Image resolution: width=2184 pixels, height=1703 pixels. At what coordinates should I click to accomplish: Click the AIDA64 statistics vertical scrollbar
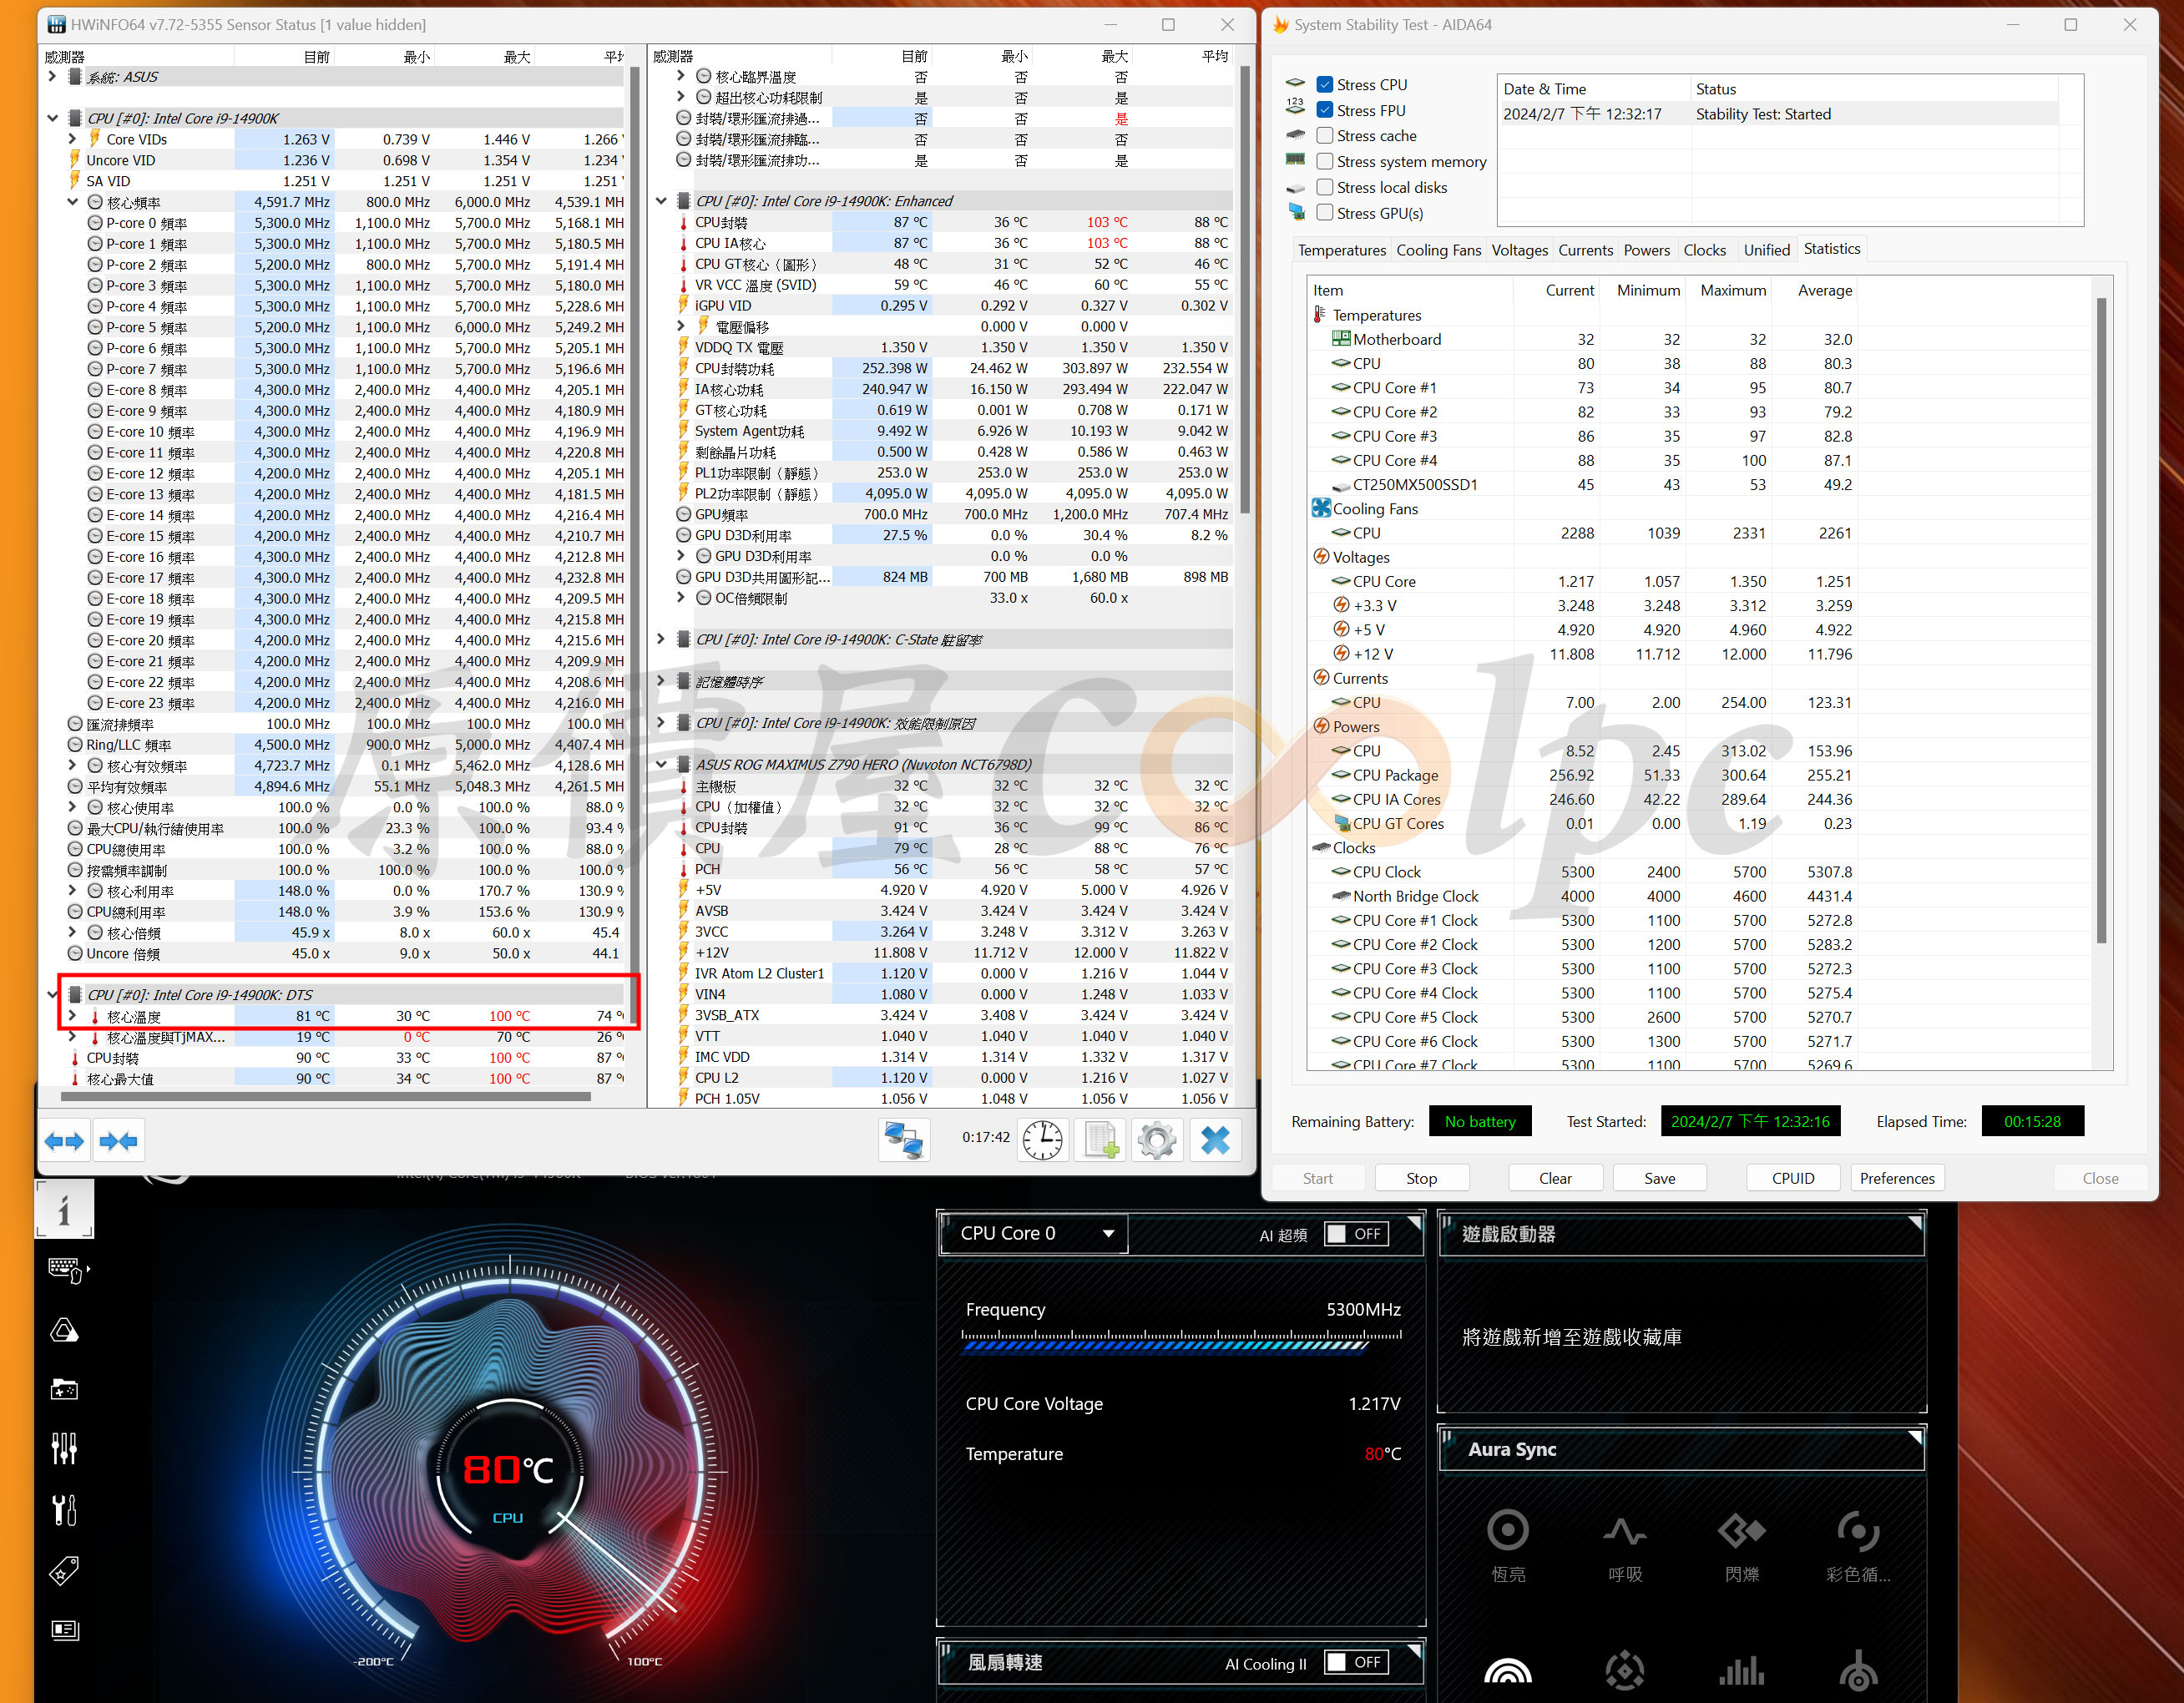[2101, 620]
